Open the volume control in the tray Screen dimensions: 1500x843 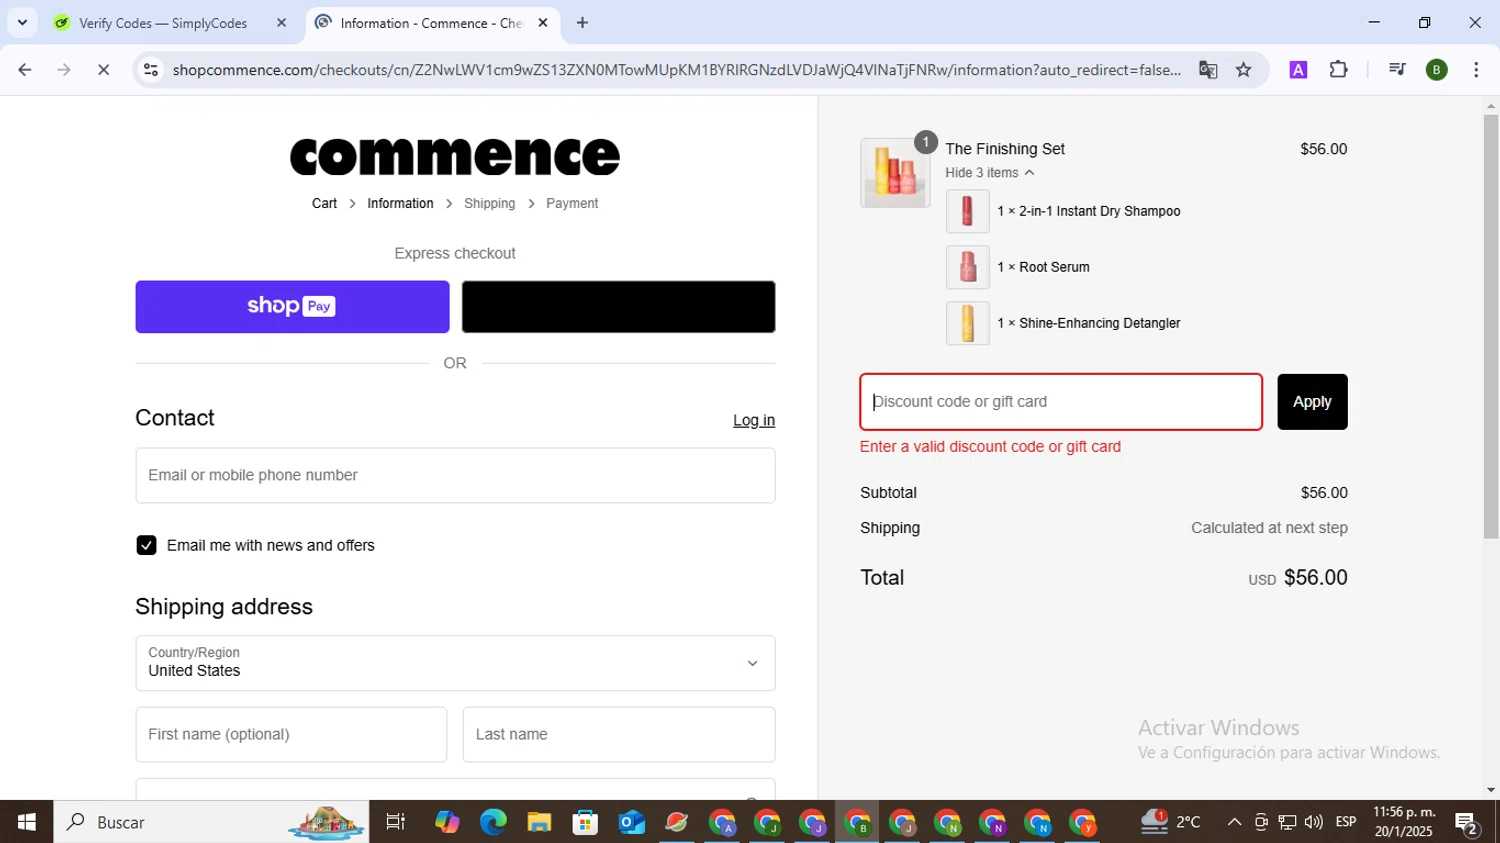[1314, 822]
